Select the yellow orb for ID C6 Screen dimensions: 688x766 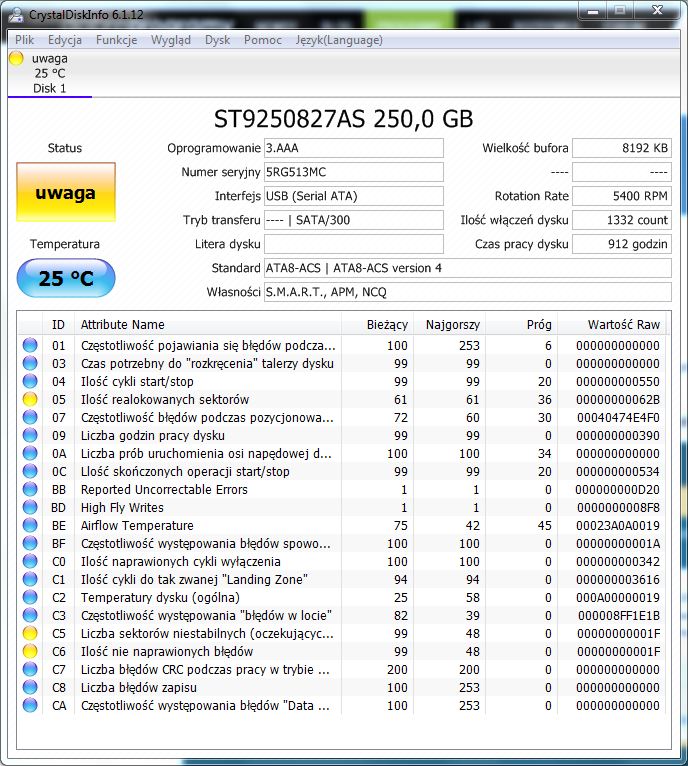pos(30,651)
